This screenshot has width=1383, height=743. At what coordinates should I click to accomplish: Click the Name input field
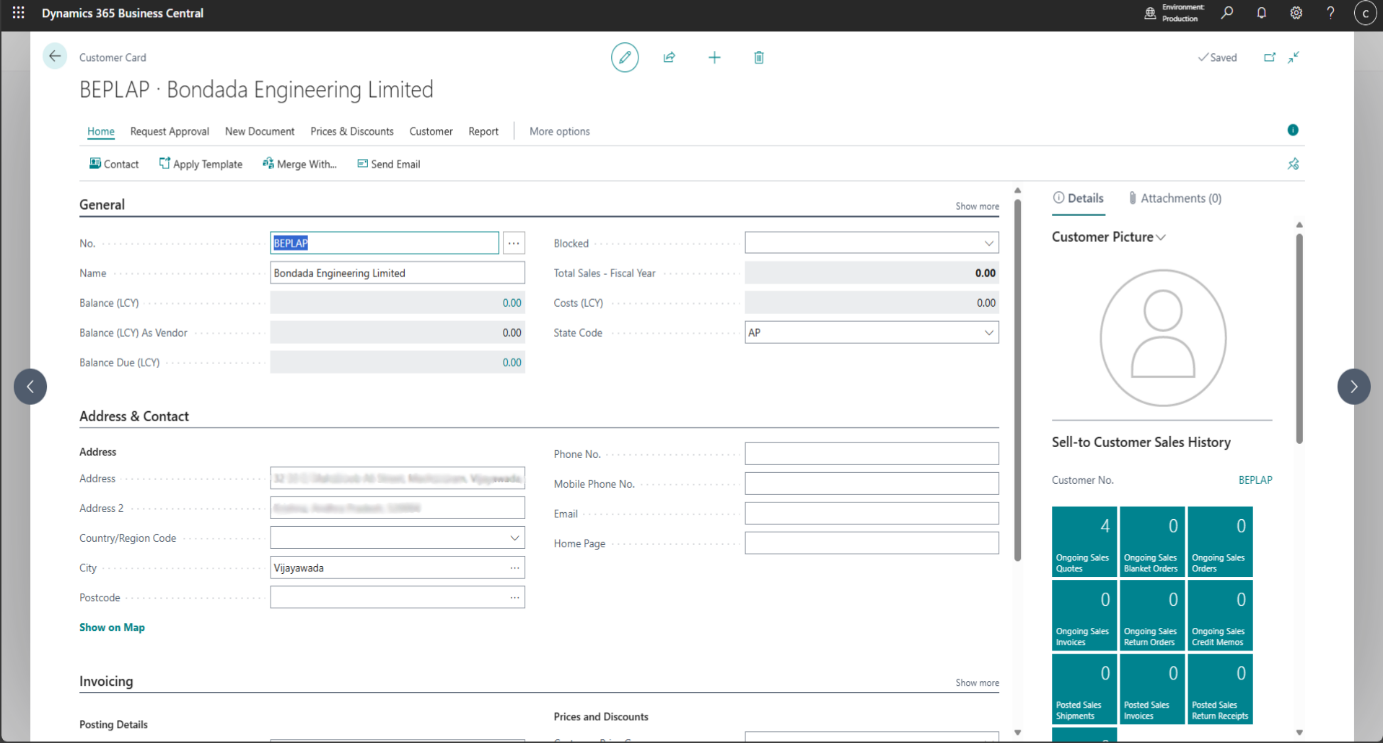[397, 273]
